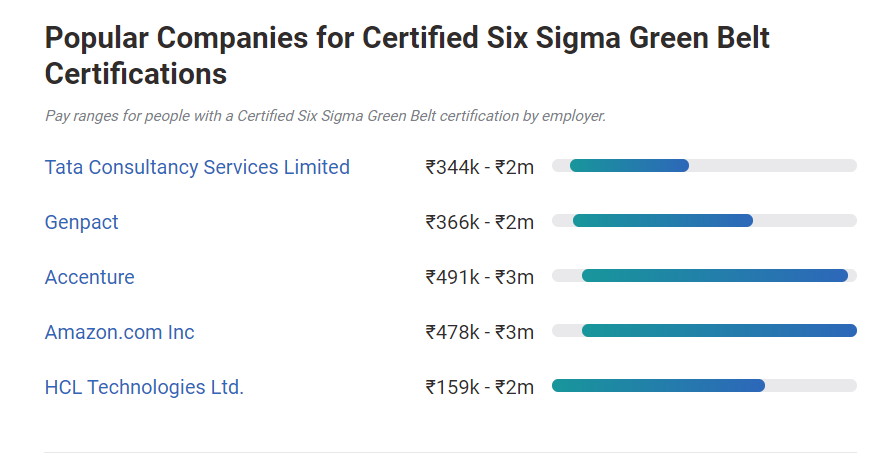This screenshot has height=461, width=874.
Task: Click the gray unfilled end of Tata's bar
Action: point(772,165)
